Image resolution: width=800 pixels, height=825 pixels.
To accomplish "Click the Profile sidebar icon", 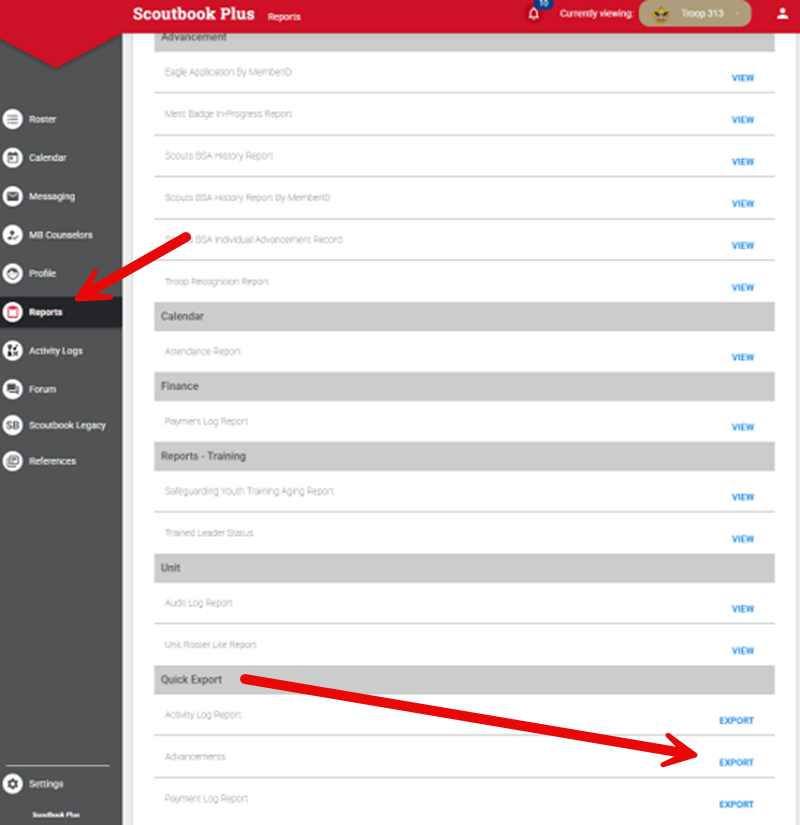I will (x=13, y=273).
